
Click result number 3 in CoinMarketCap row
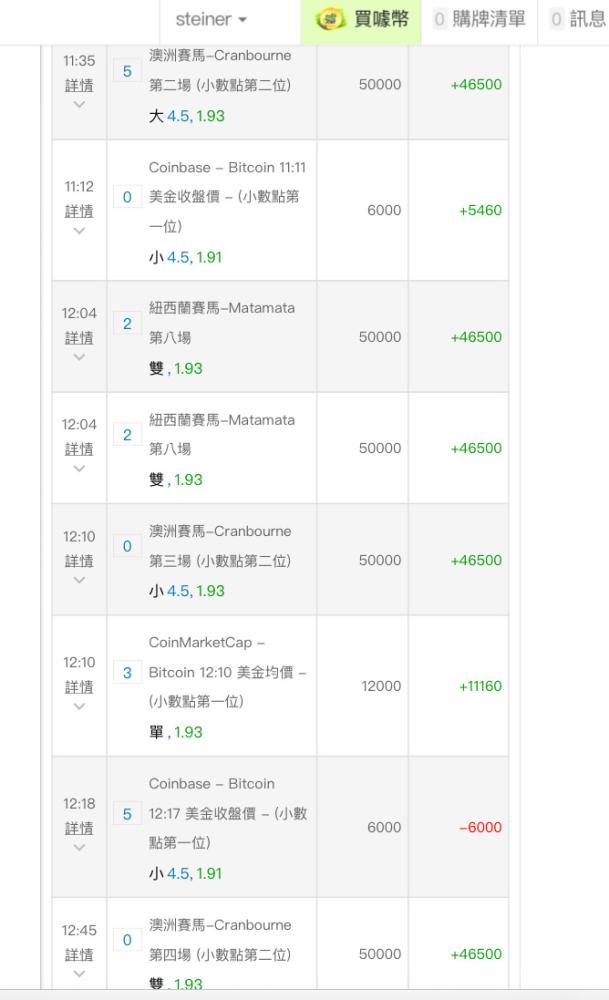[x=127, y=673]
